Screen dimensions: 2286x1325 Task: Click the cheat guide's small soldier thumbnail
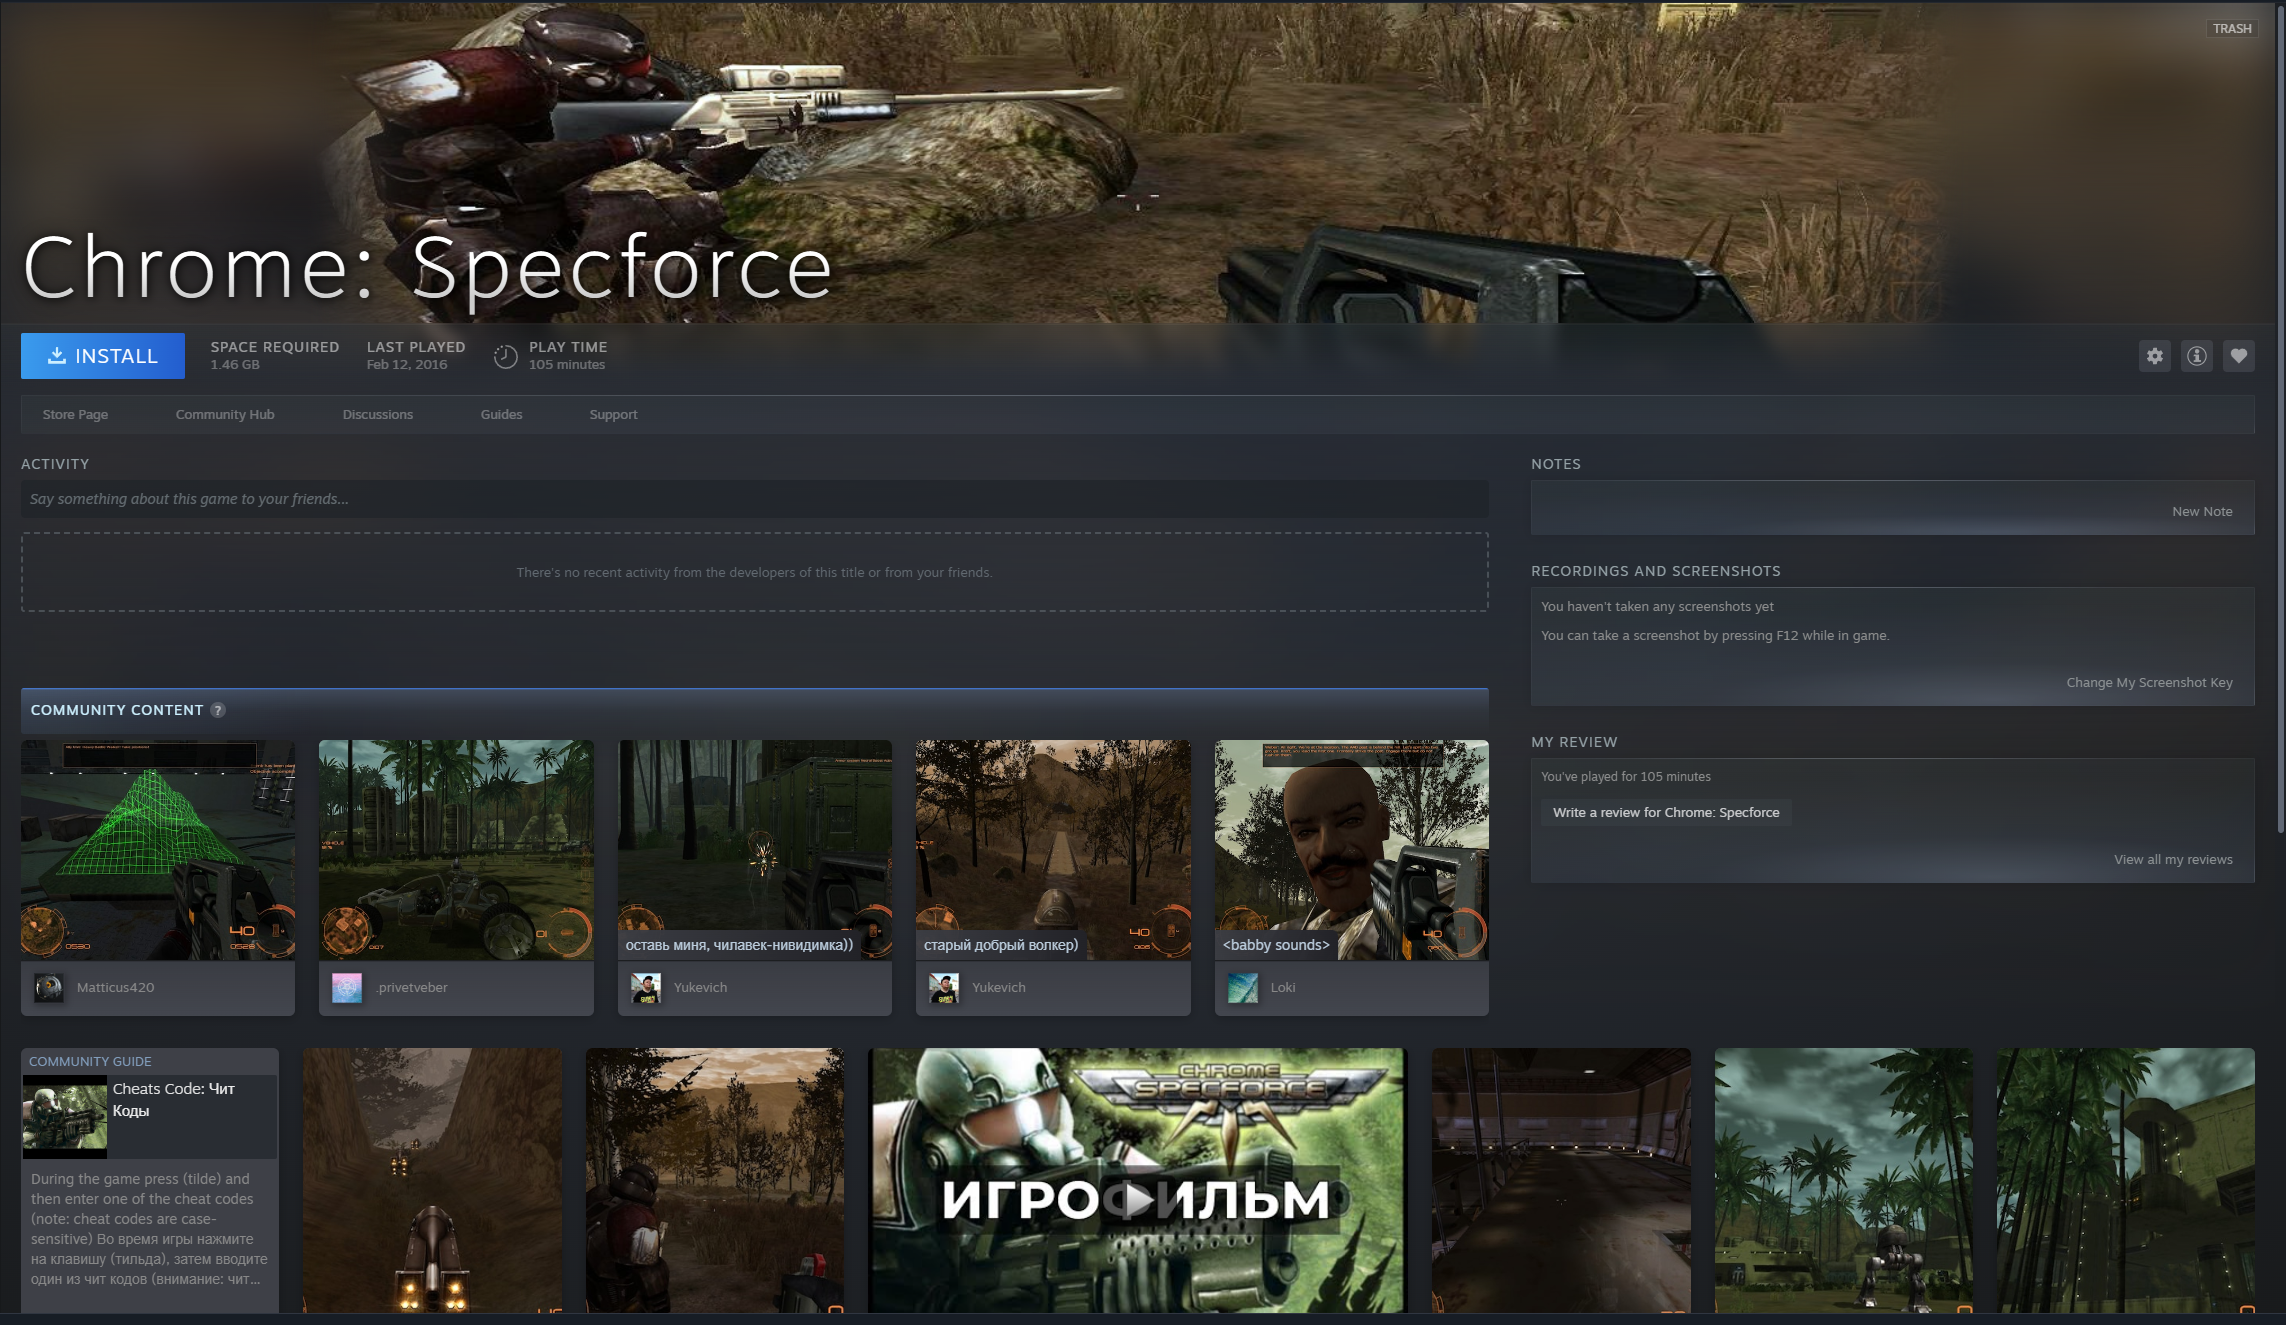click(x=65, y=1115)
